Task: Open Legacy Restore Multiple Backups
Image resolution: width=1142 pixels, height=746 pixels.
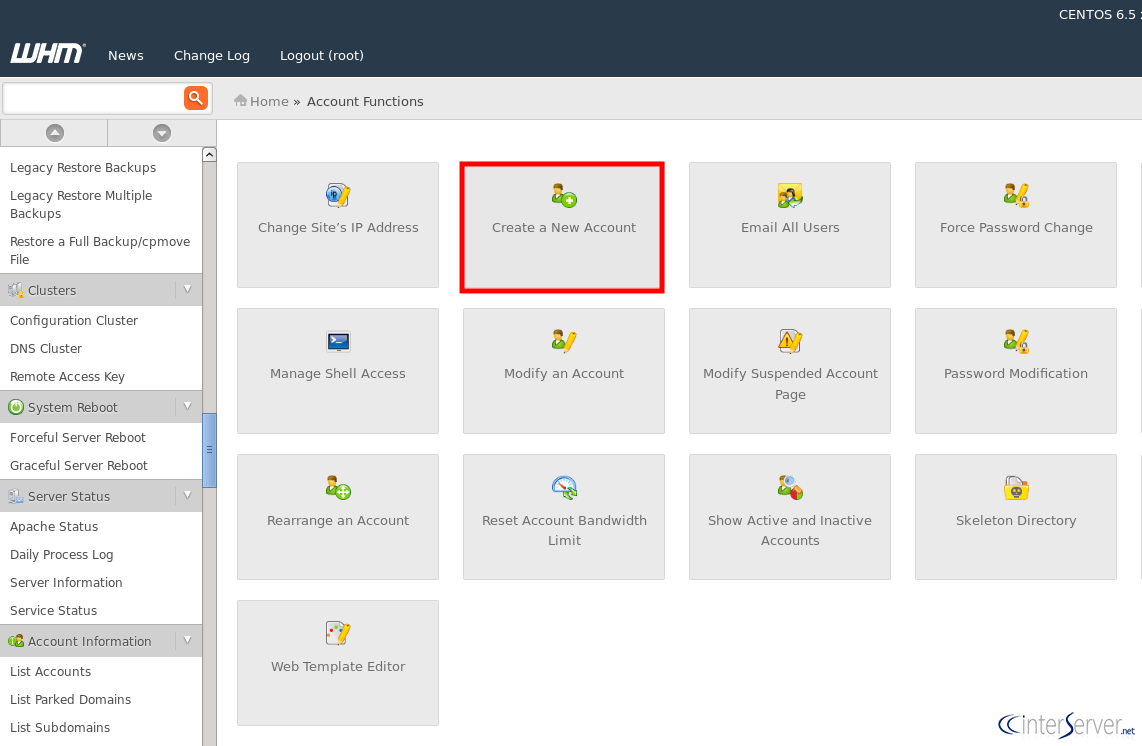Action: coord(81,204)
